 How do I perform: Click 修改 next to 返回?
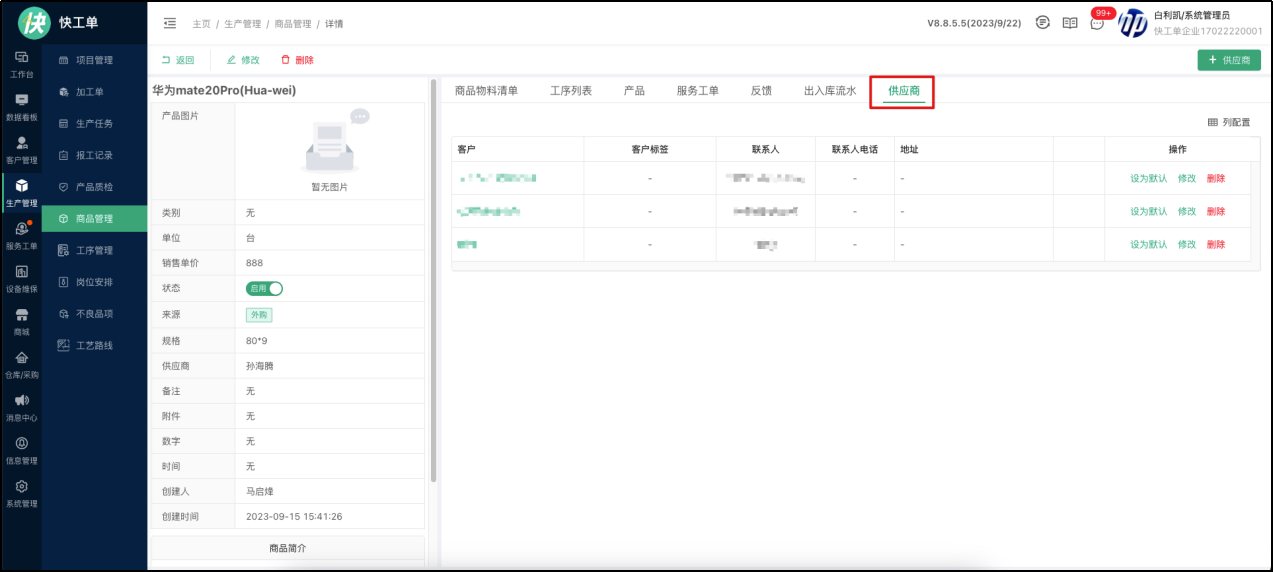click(x=243, y=60)
